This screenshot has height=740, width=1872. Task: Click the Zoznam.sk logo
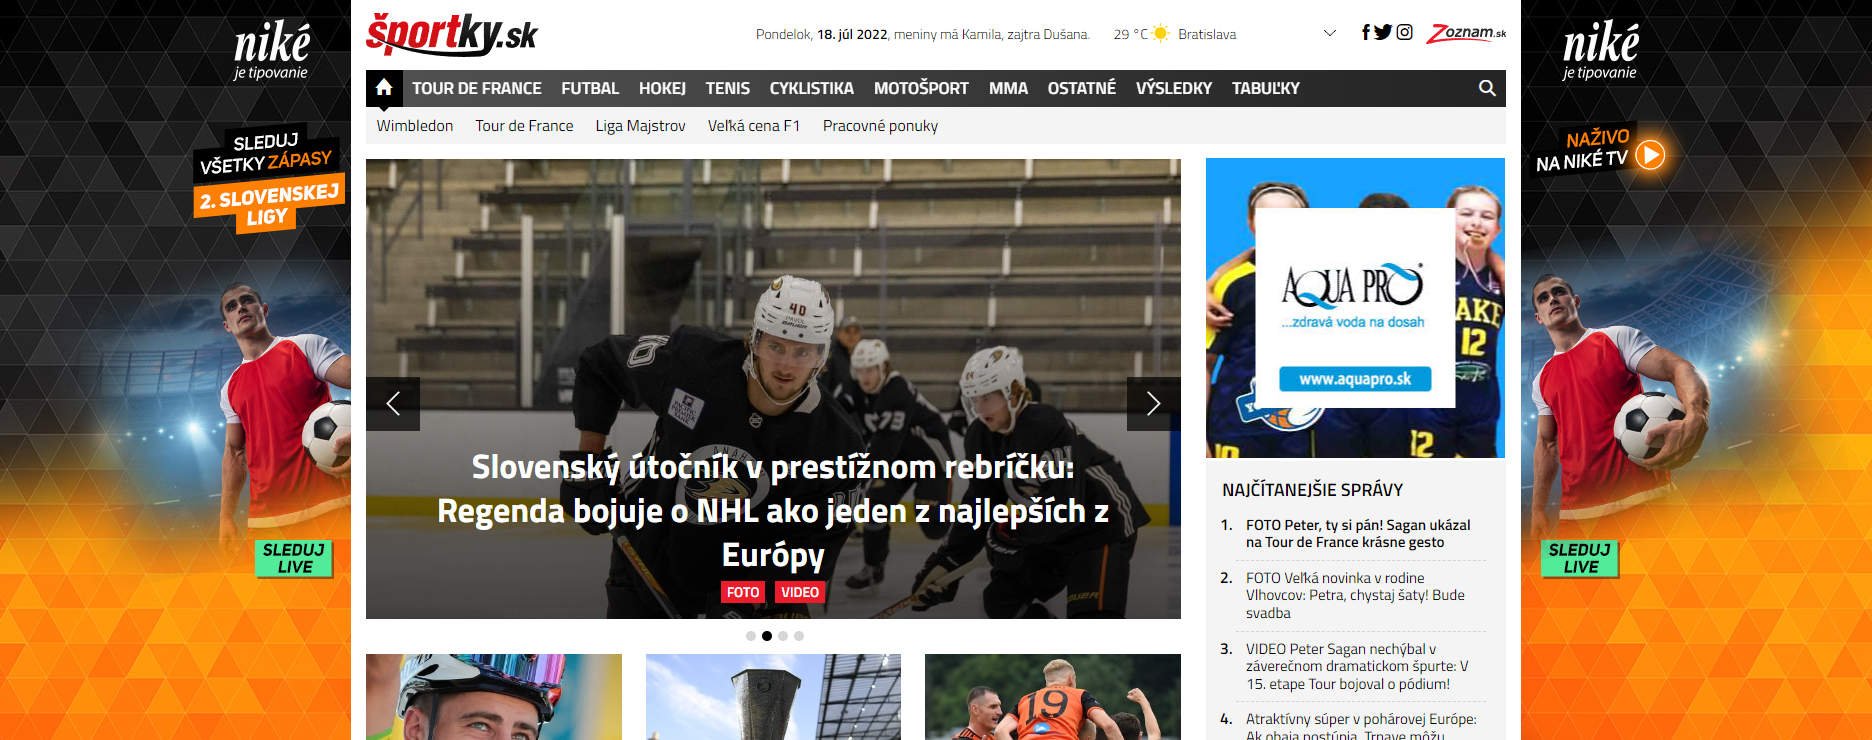1466,33
